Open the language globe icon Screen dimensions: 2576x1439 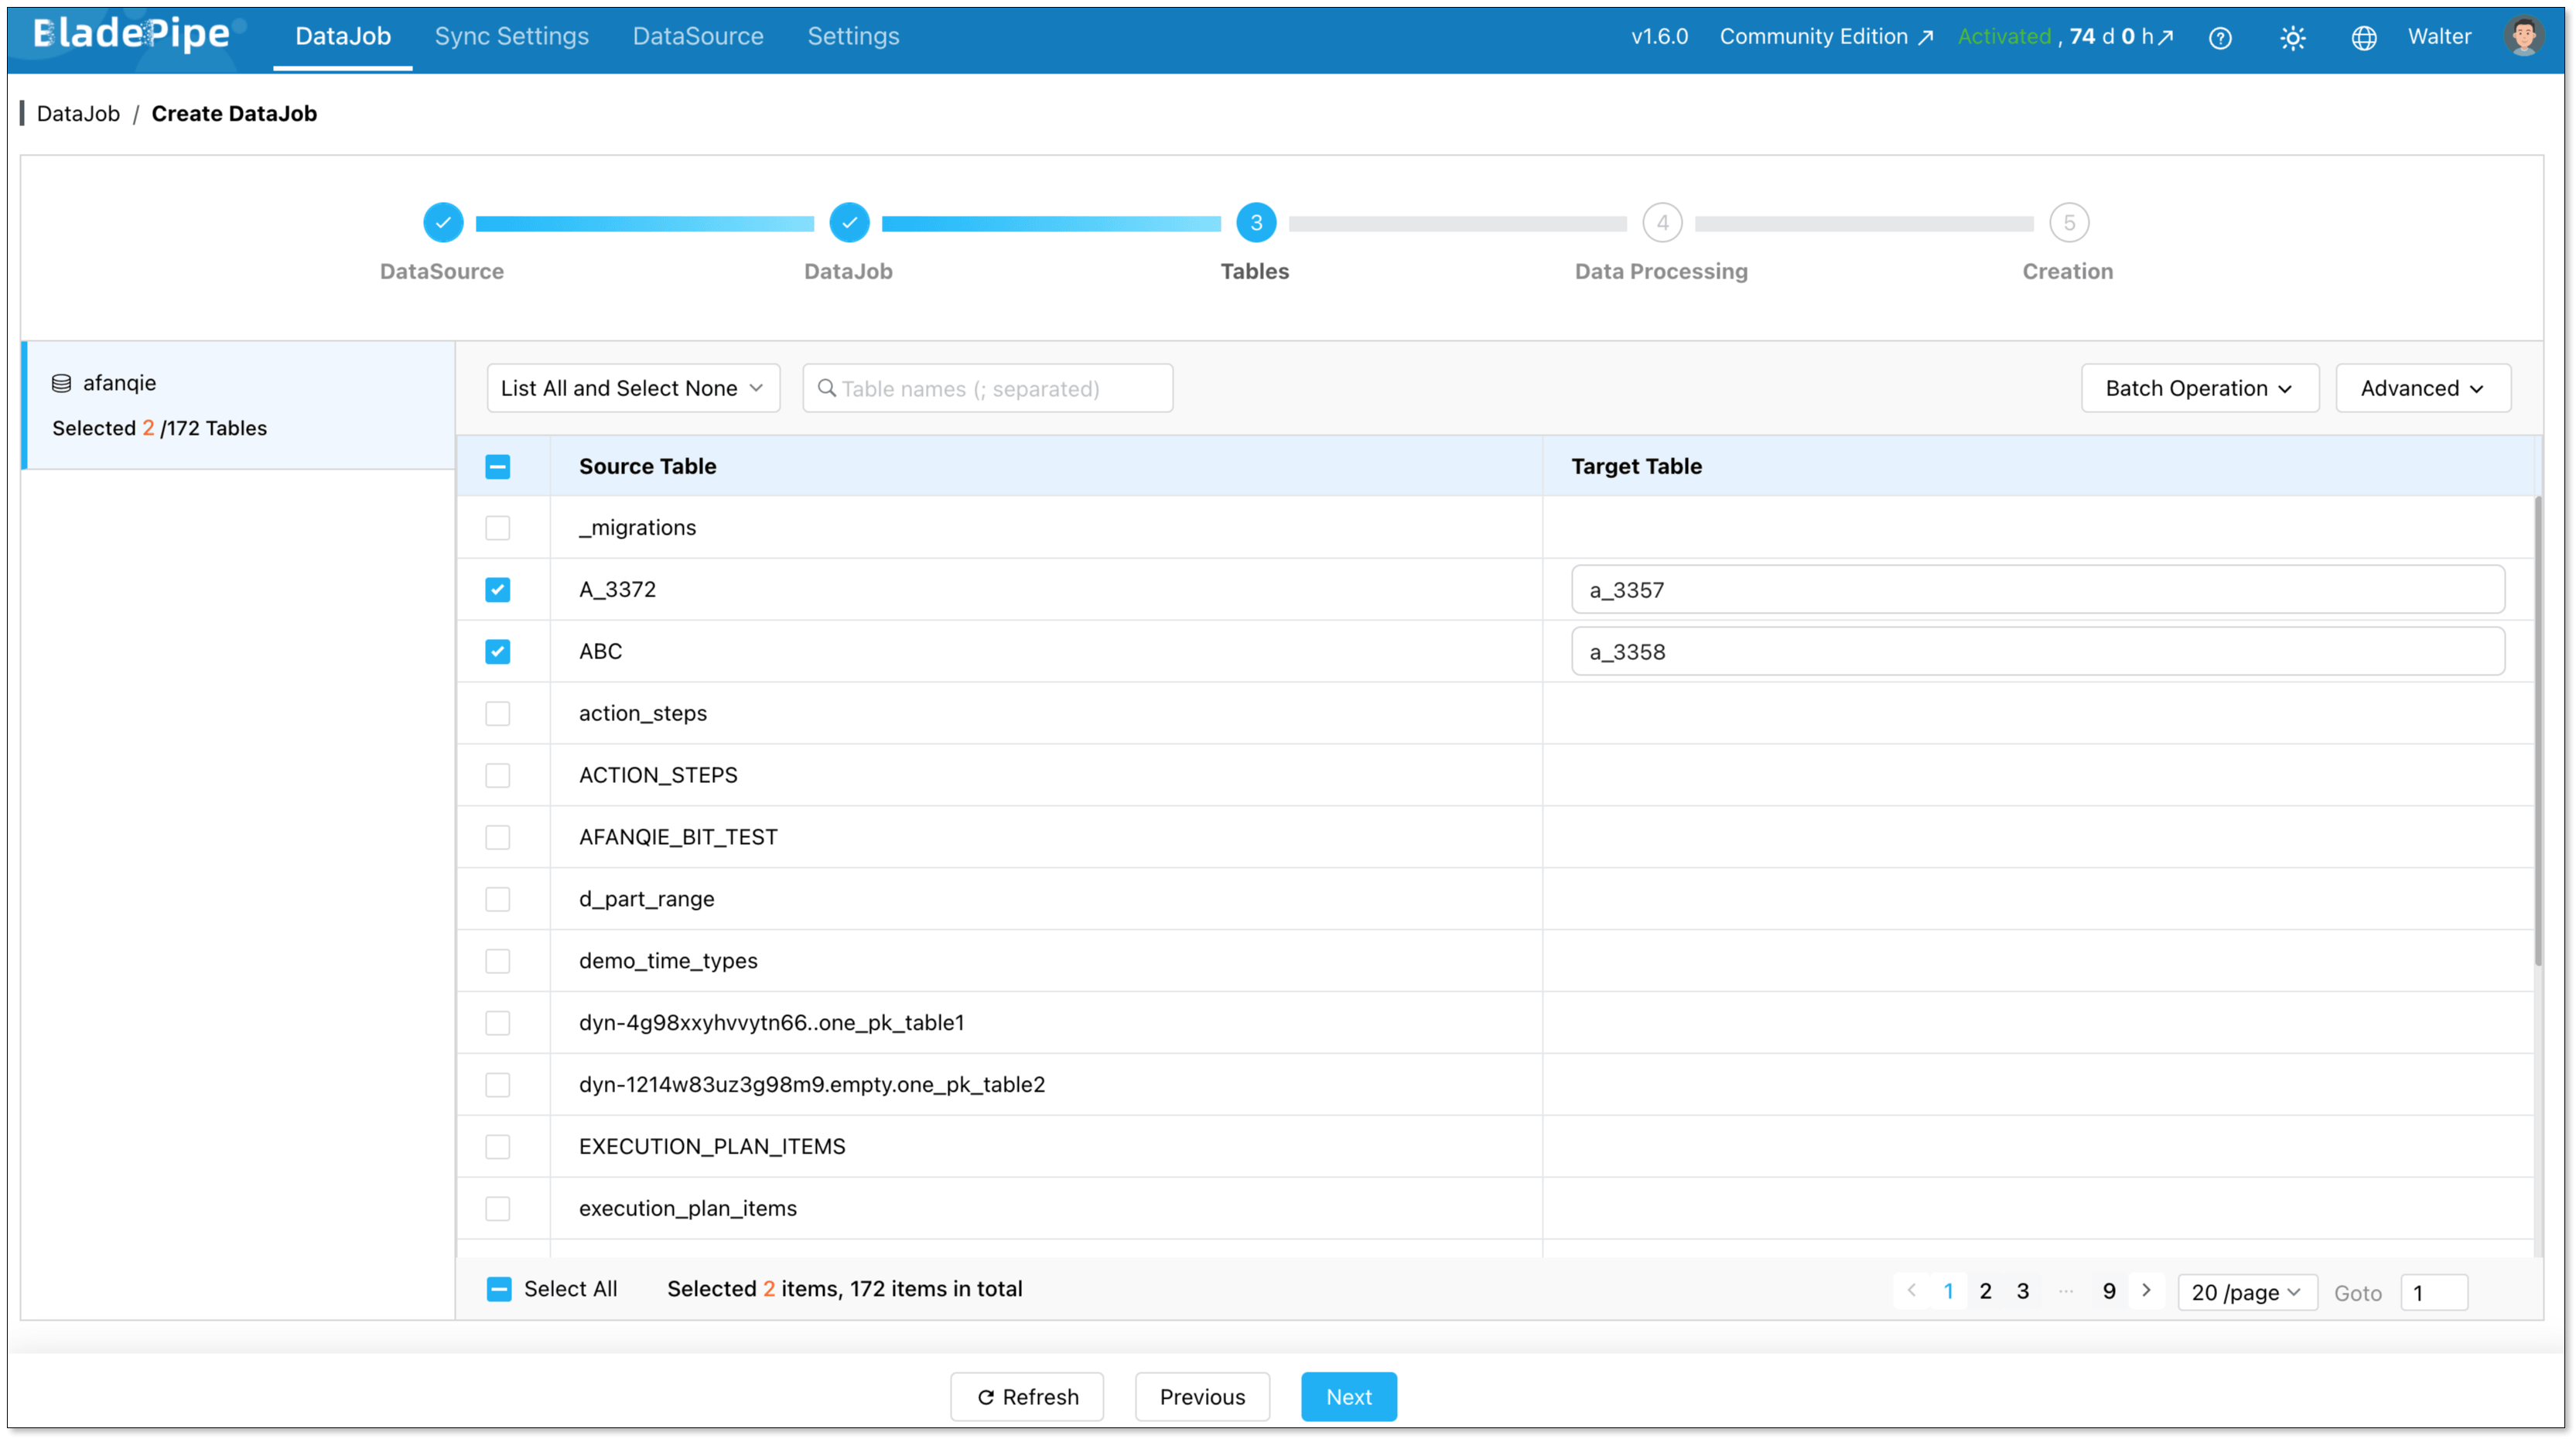[2363, 37]
